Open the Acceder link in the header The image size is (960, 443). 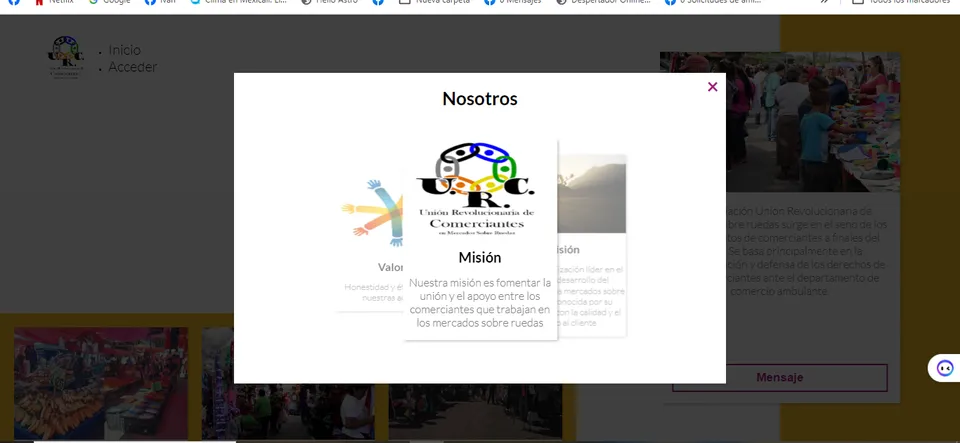pyautogui.click(x=132, y=67)
